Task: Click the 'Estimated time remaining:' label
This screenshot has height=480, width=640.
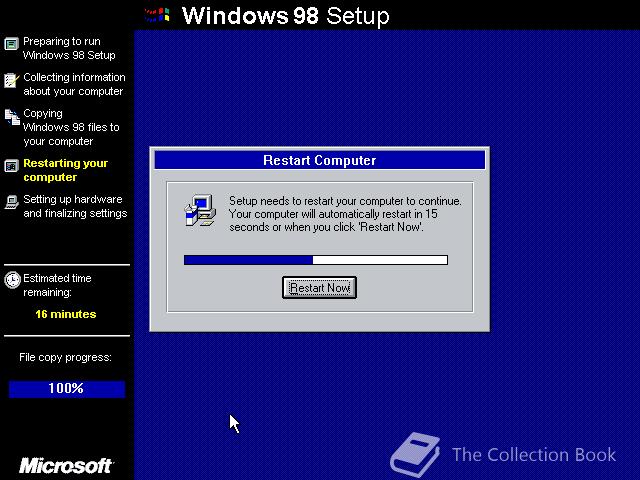Action: tap(57, 285)
